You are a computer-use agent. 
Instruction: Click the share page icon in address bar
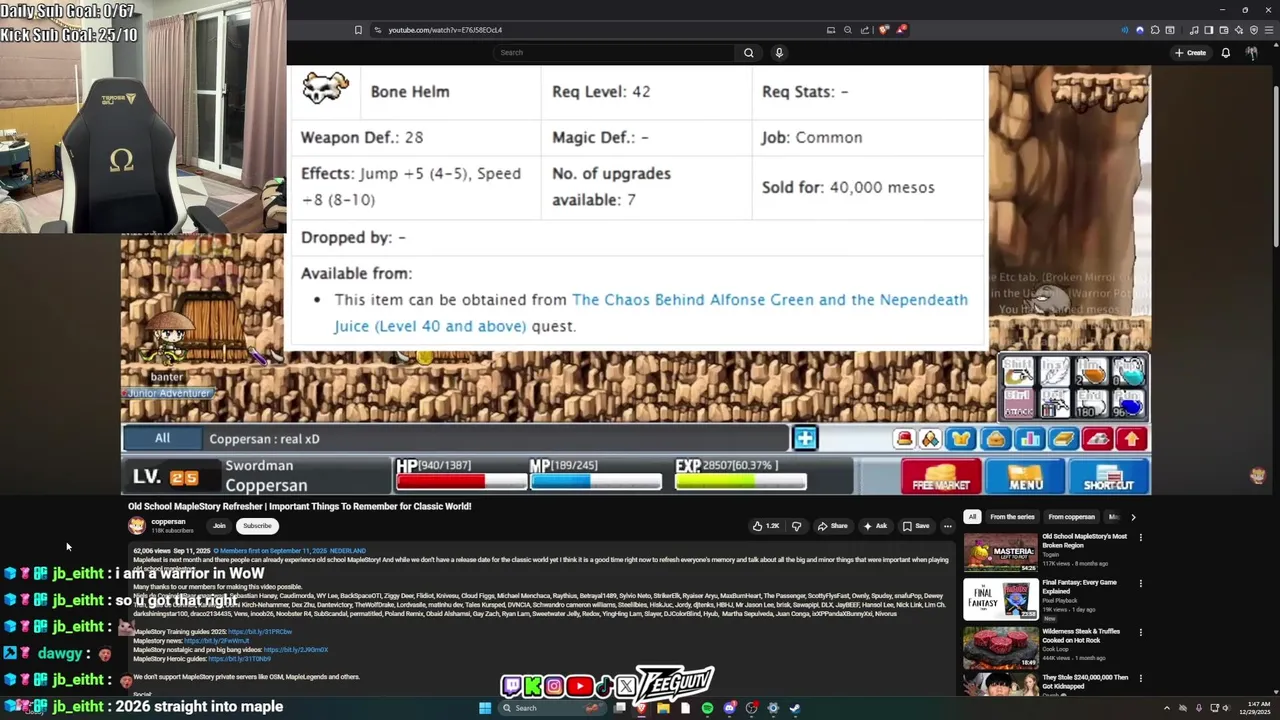click(x=865, y=30)
